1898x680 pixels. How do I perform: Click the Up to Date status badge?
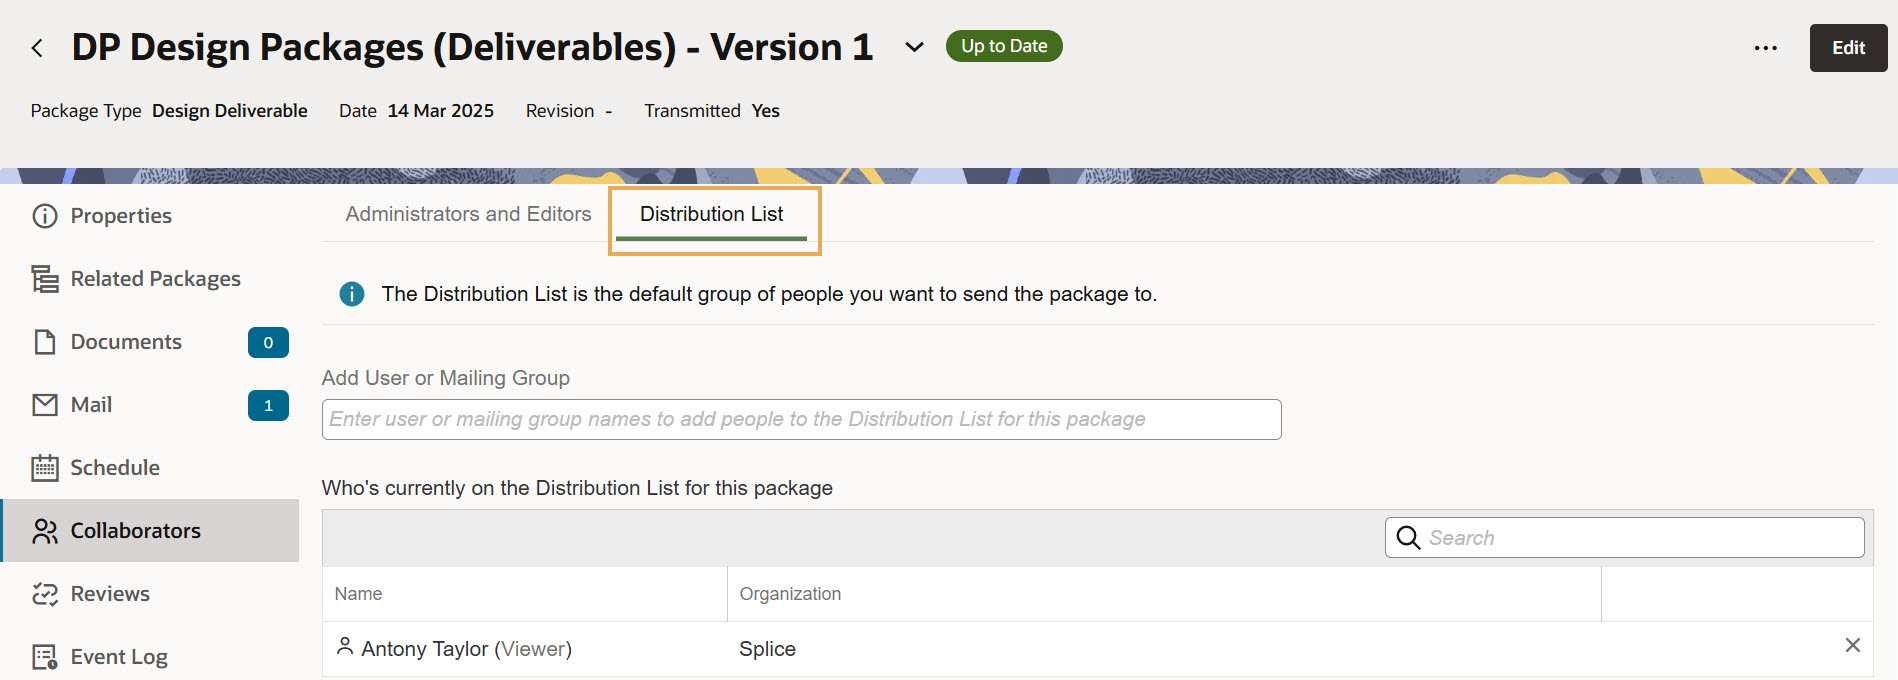(x=1003, y=46)
